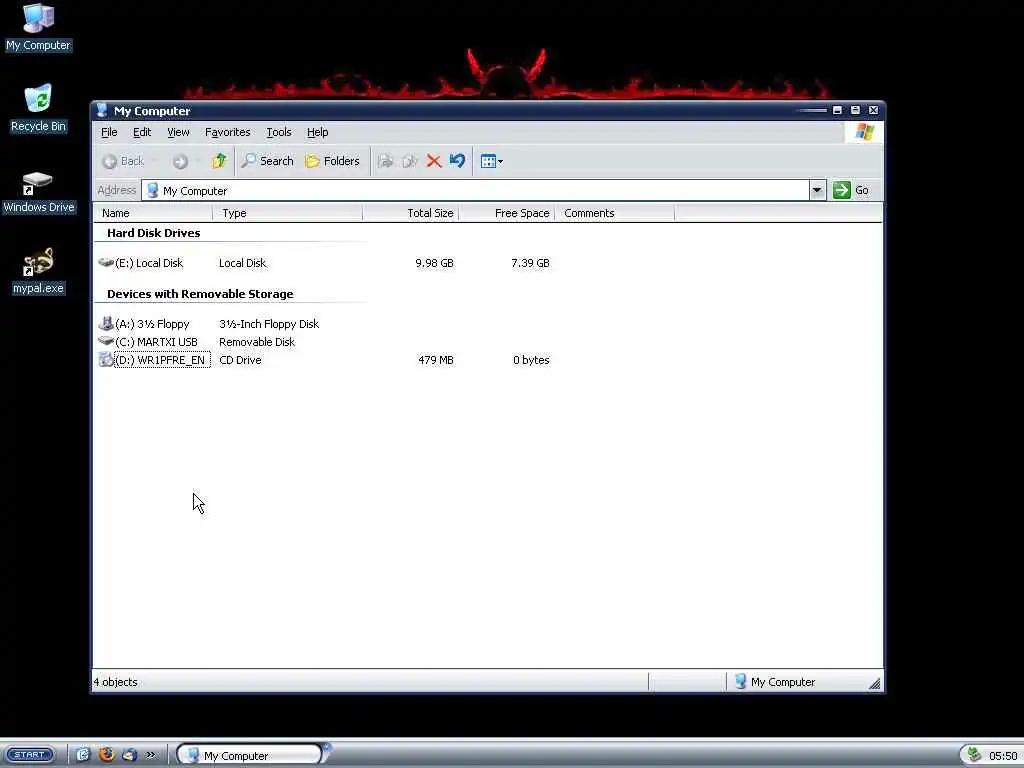Select the (E:) Local Disk drive icon
The image size is (1024, 768).
point(106,263)
